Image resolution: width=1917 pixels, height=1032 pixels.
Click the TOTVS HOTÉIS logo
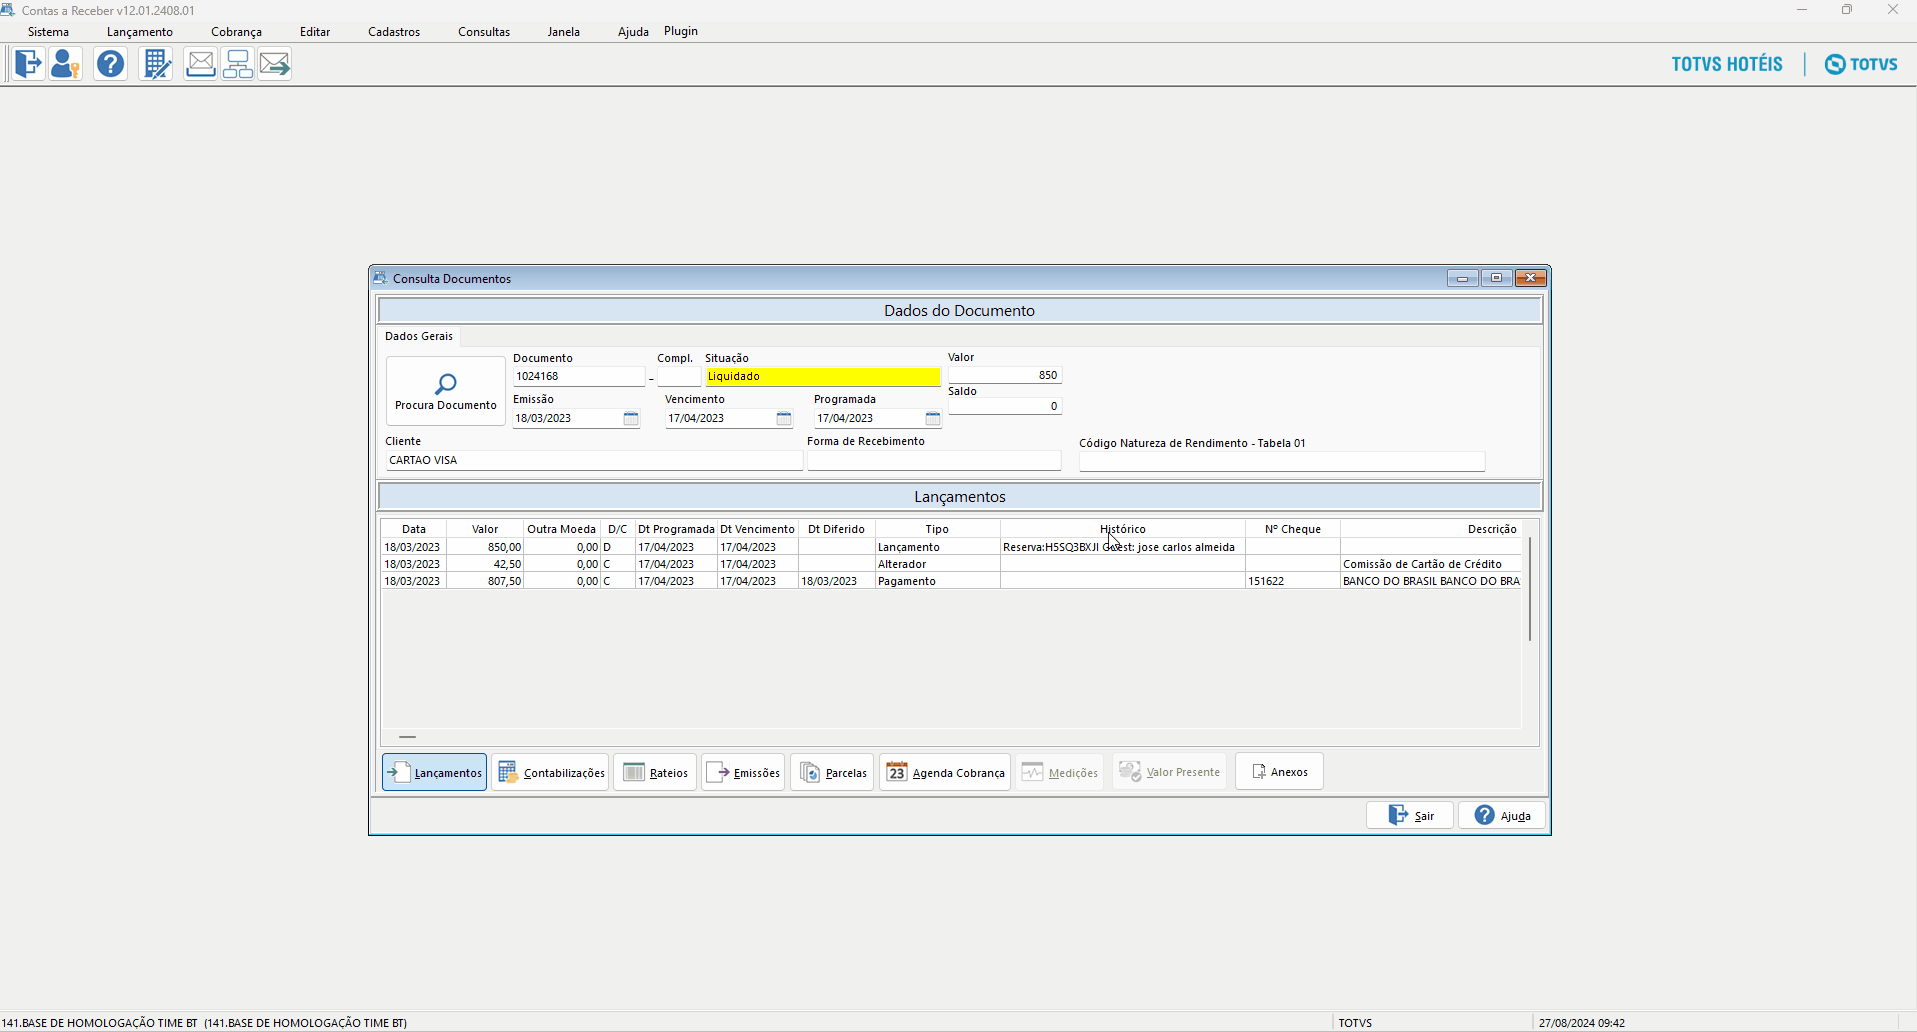click(1727, 64)
